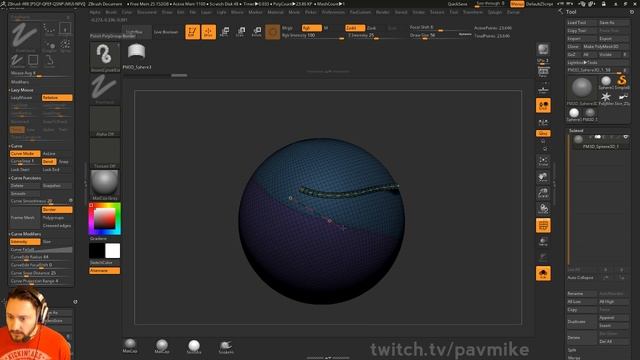The height and width of the screenshot is (360, 640).
Task: Select the Sphere3D tool thumbnail
Action: coord(606,82)
